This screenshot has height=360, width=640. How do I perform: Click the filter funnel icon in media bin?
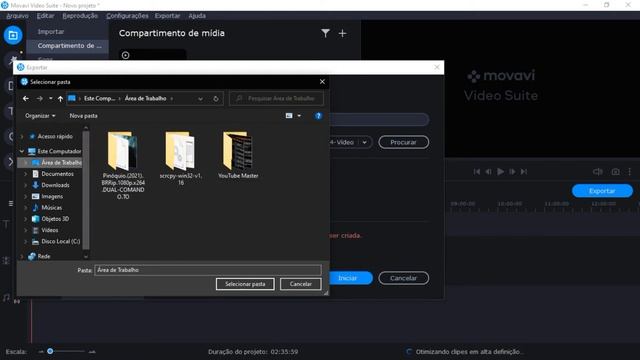(x=325, y=33)
